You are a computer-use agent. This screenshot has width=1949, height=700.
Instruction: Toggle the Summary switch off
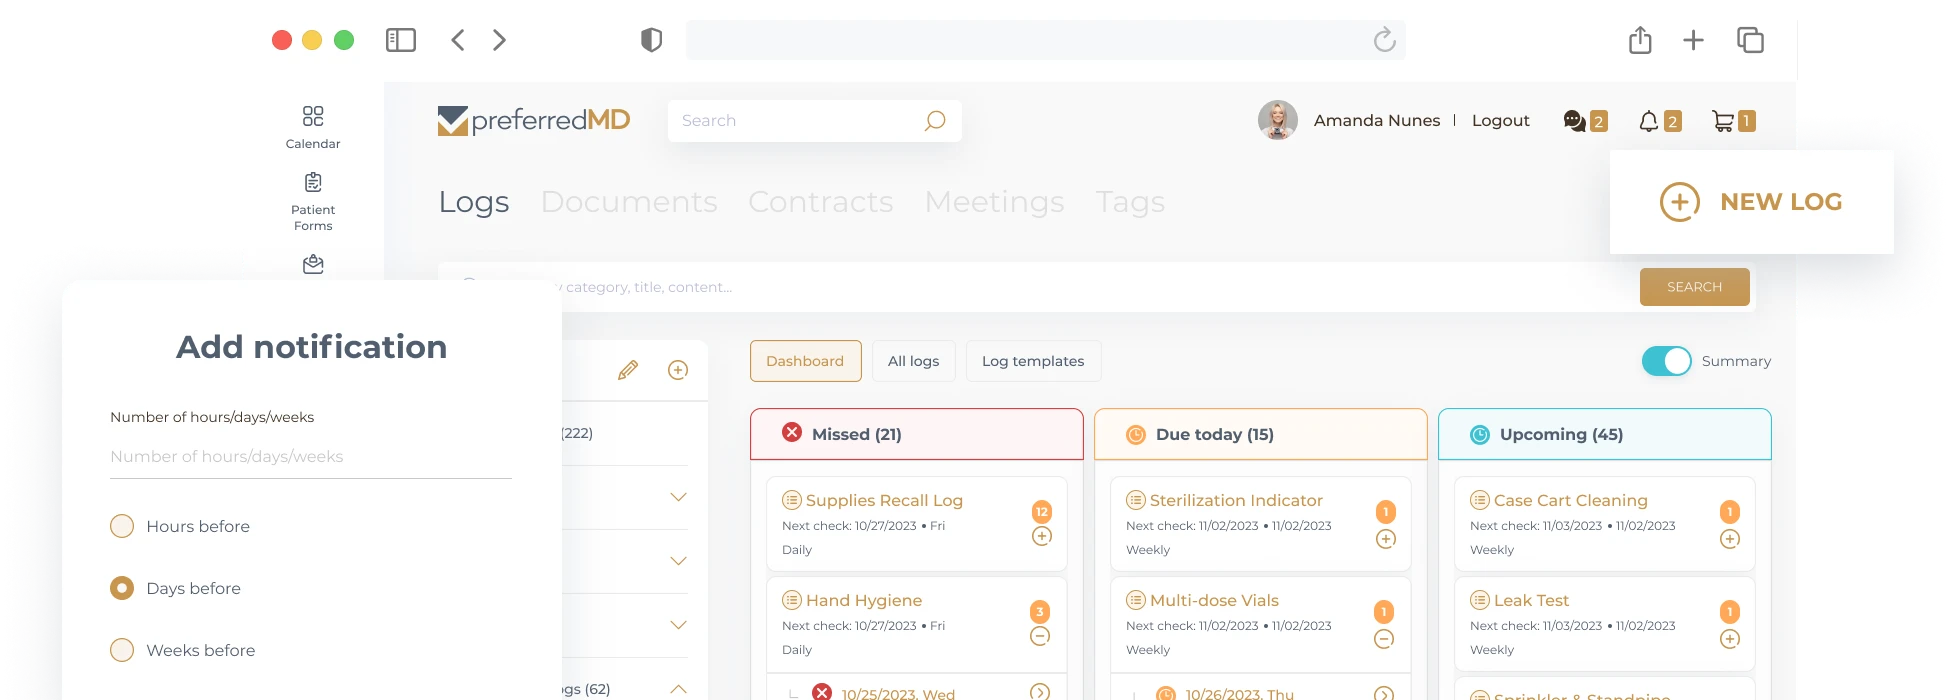click(1666, 361)
